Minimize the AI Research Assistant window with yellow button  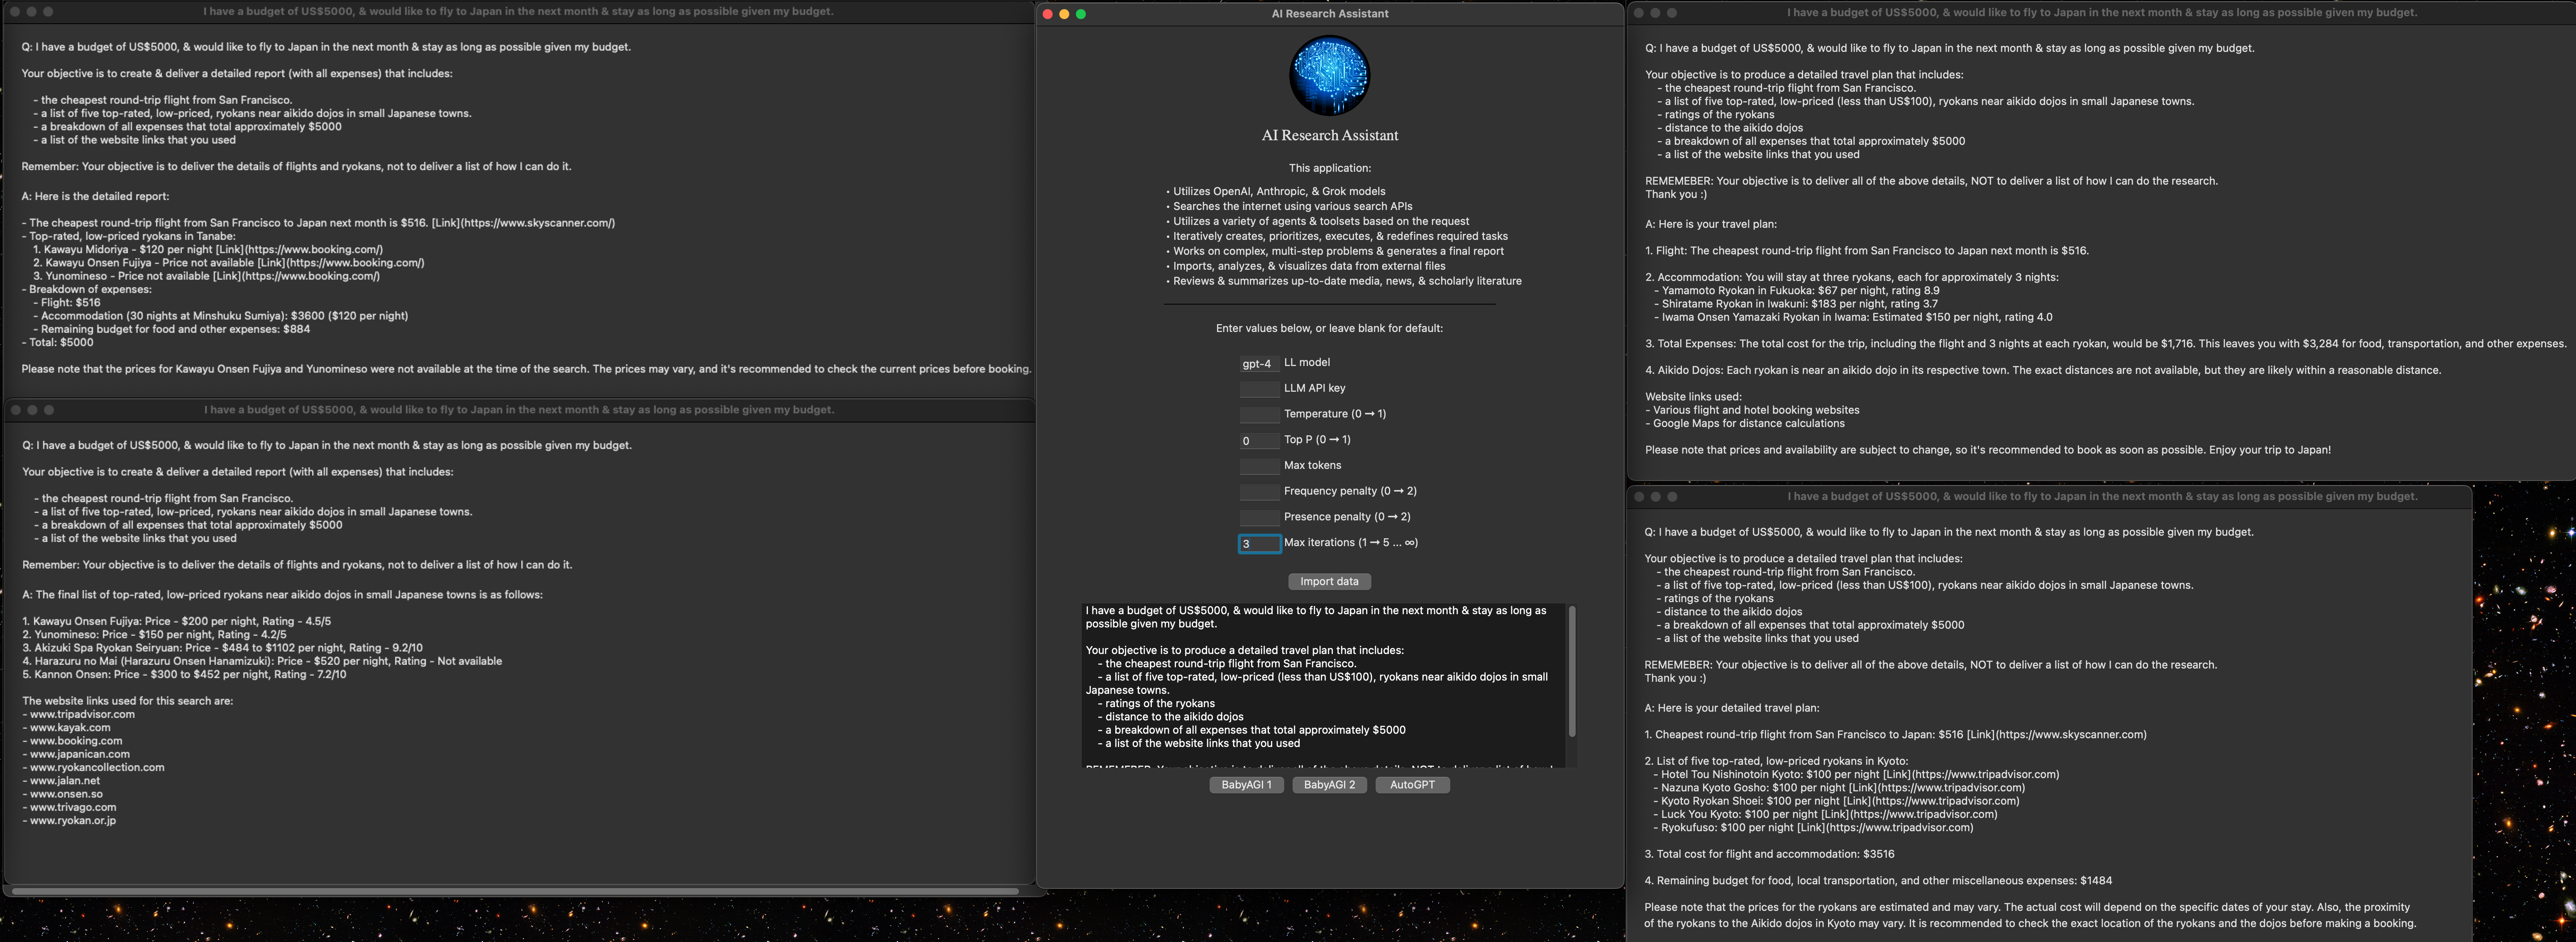1064,14
